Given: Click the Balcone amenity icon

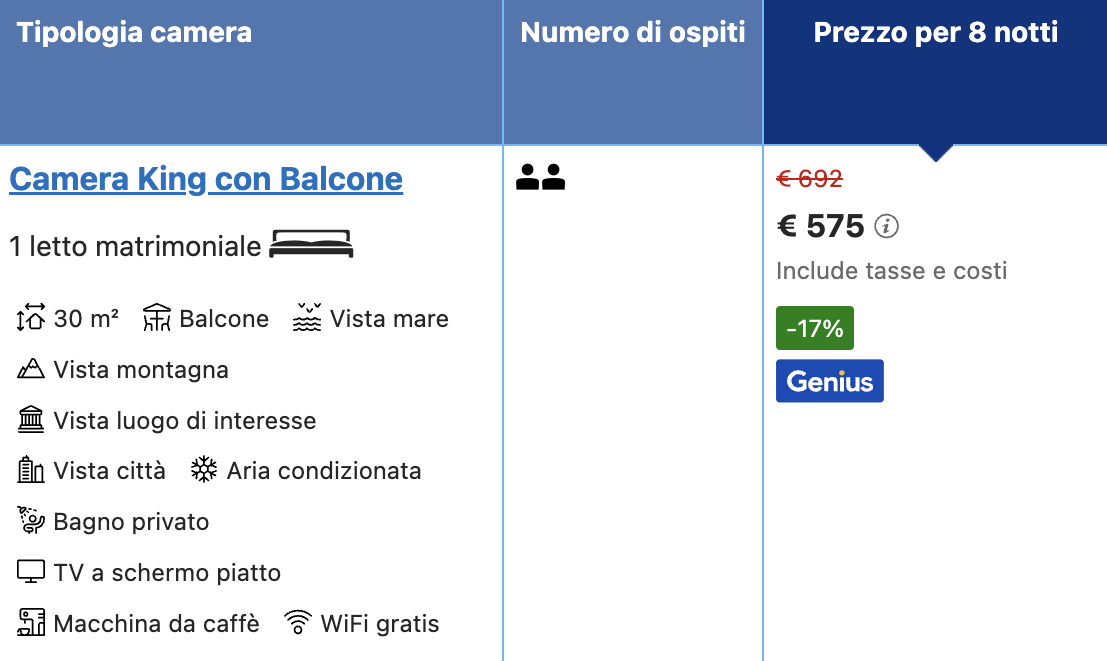Looking at the screenshot, I should (x=157, y=318).
